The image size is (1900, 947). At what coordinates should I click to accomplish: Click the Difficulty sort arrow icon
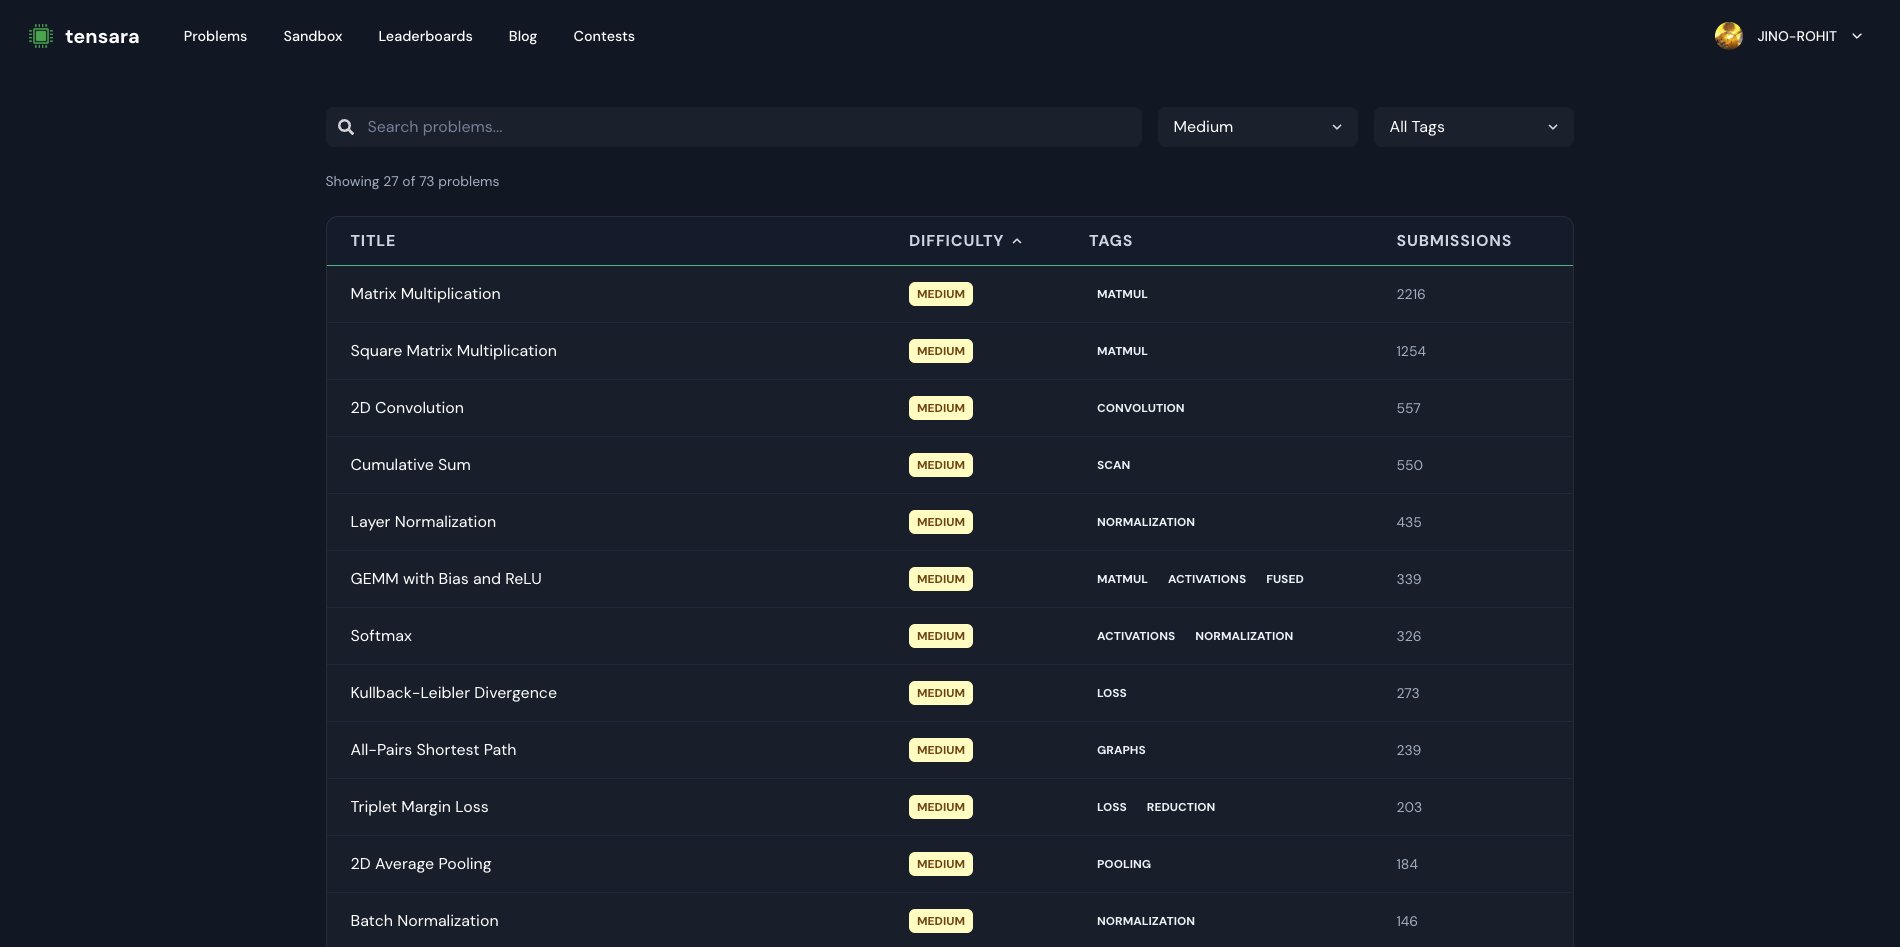[1017, 241]
